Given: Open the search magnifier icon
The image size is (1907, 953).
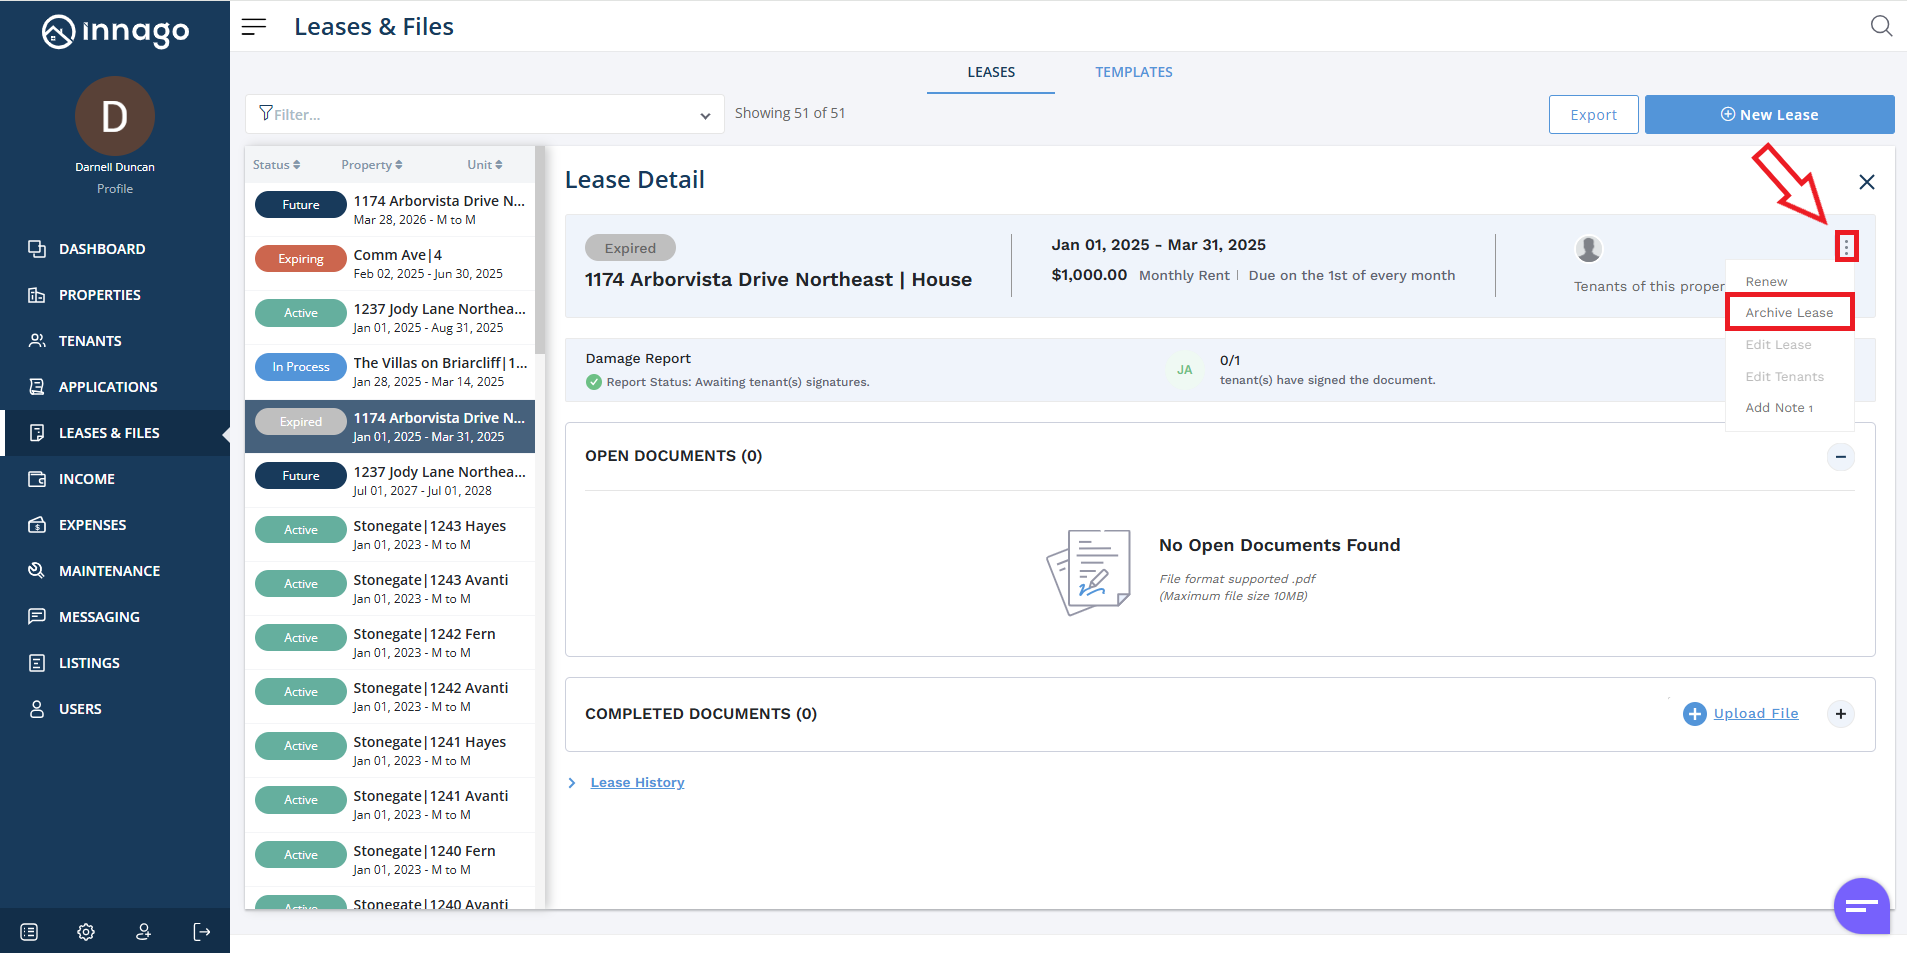Looking at the screenshot, I should point(1881,26).
